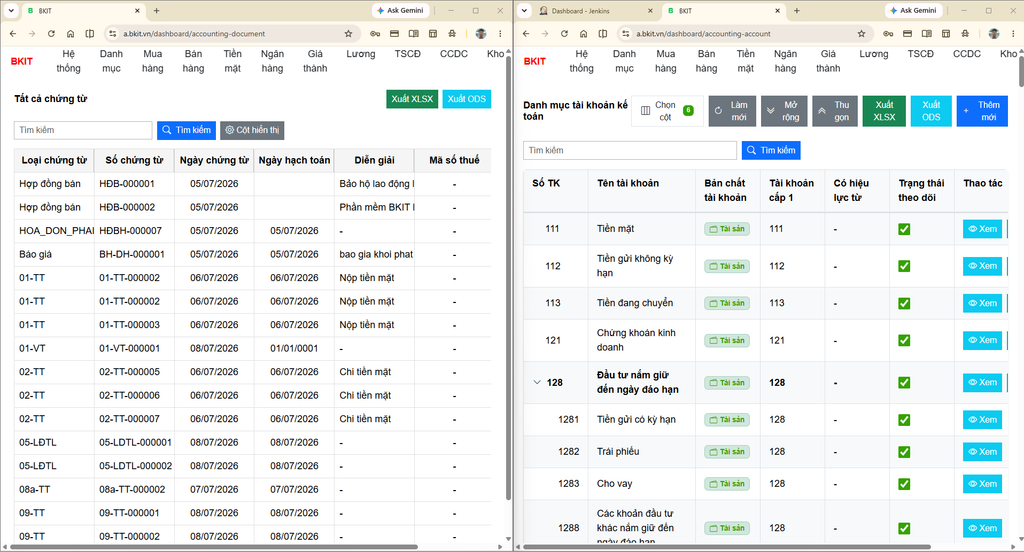Image resolution: width=1024 pixels, height=552 pixels.
Task: Export accounts with Xuất ODS in right window
Action: 931,111
